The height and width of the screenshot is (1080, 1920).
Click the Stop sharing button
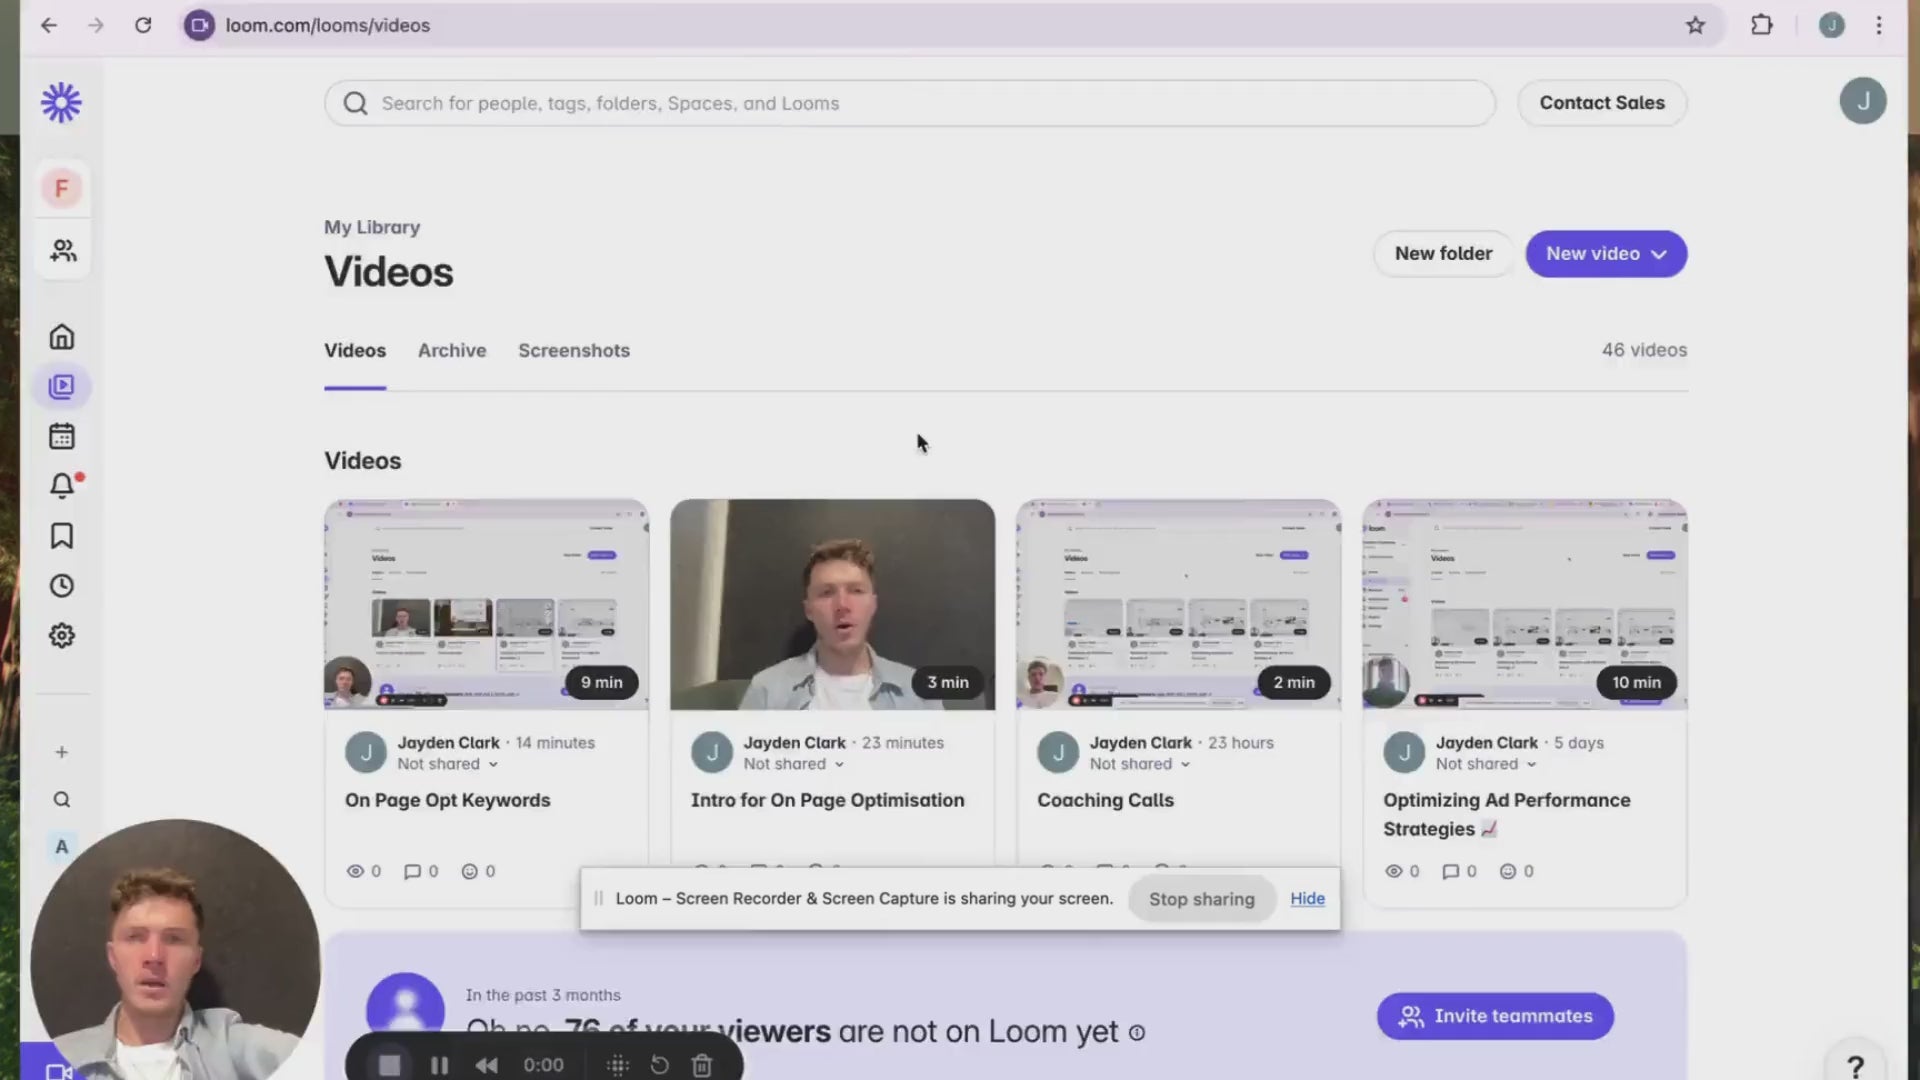[x=1201, y=899]
